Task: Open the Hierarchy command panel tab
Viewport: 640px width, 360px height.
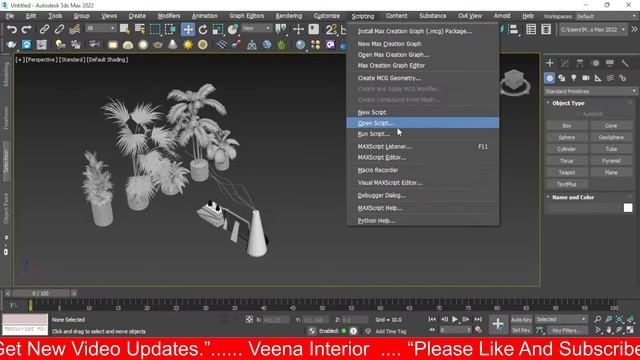Action: point(580,63)
